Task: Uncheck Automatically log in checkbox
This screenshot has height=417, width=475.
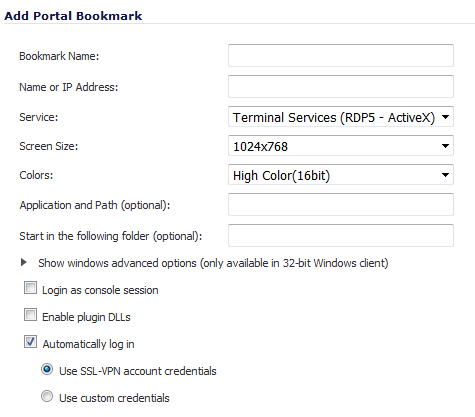Action: click(x=30, y=342)
